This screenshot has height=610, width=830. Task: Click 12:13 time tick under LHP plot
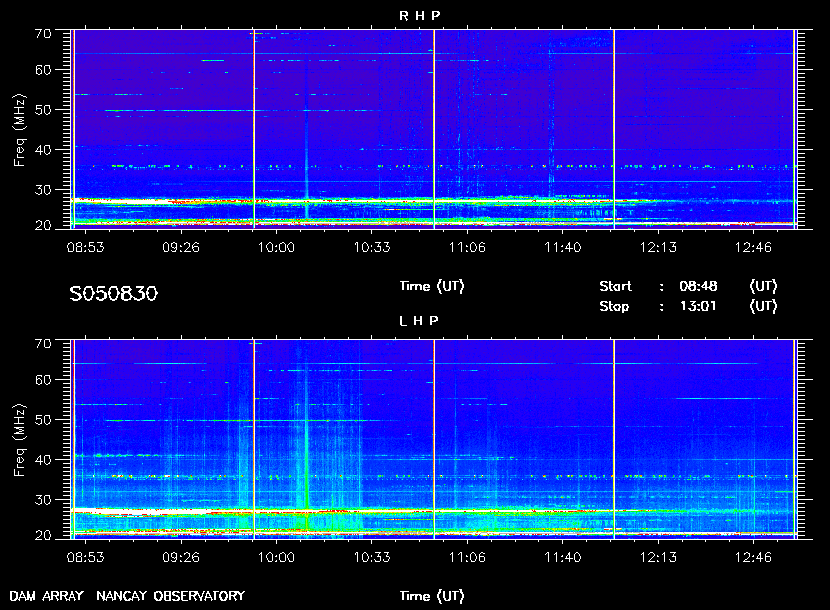(658, 557)
